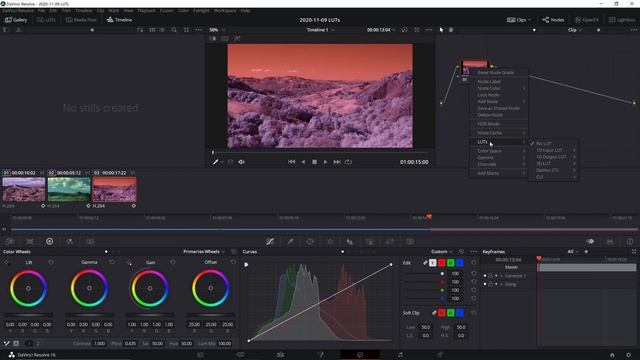Toggle the Media Pool panel
The height and width of the screenshot is (360, 640).
pos(81,20)
